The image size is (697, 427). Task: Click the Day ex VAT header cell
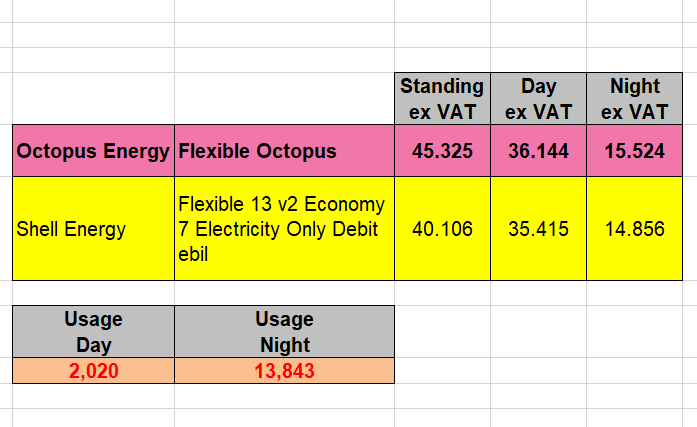tap(538, 99)
